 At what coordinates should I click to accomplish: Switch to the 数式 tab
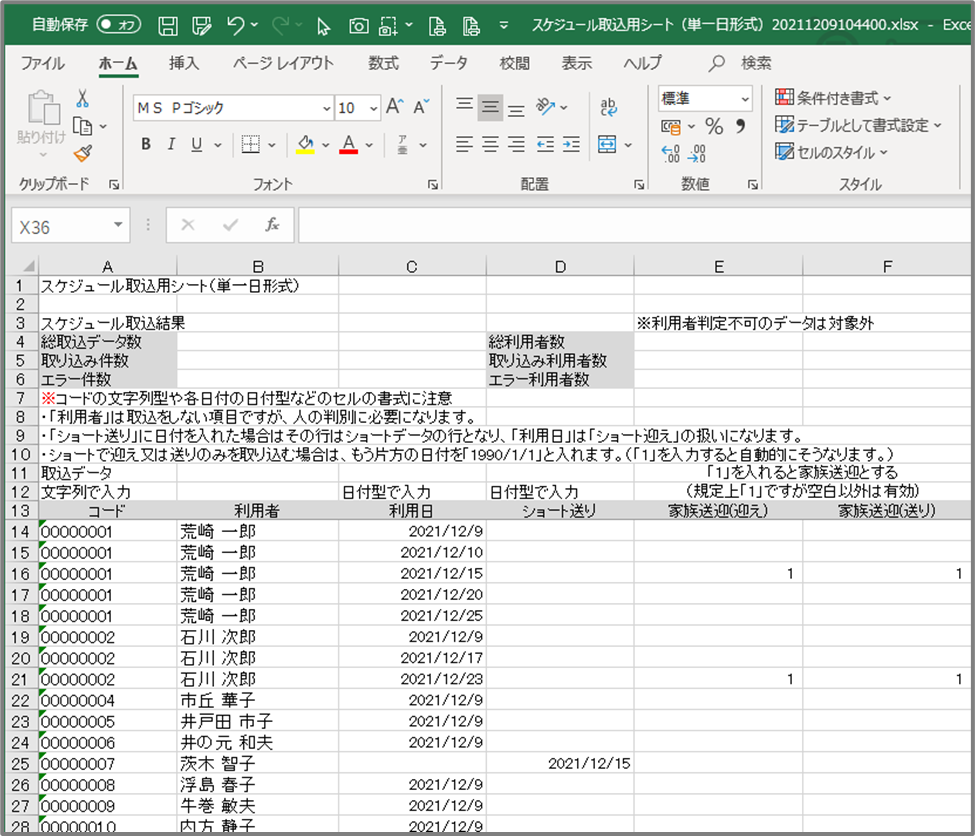(x=383, y=63)
